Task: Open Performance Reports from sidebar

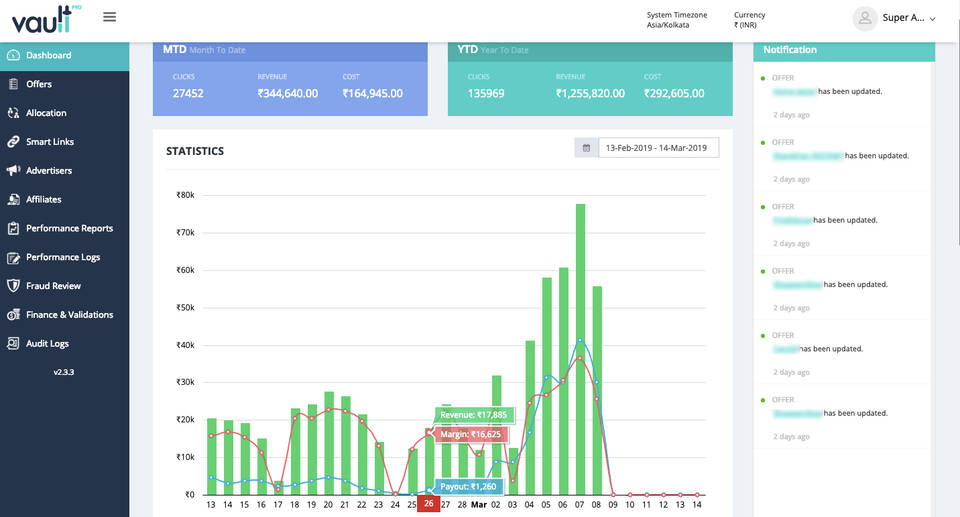Action: click(x=69, y=229)
